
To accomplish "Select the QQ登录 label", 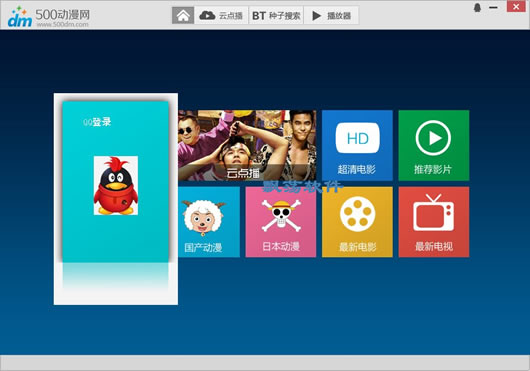I will (97, 122).
